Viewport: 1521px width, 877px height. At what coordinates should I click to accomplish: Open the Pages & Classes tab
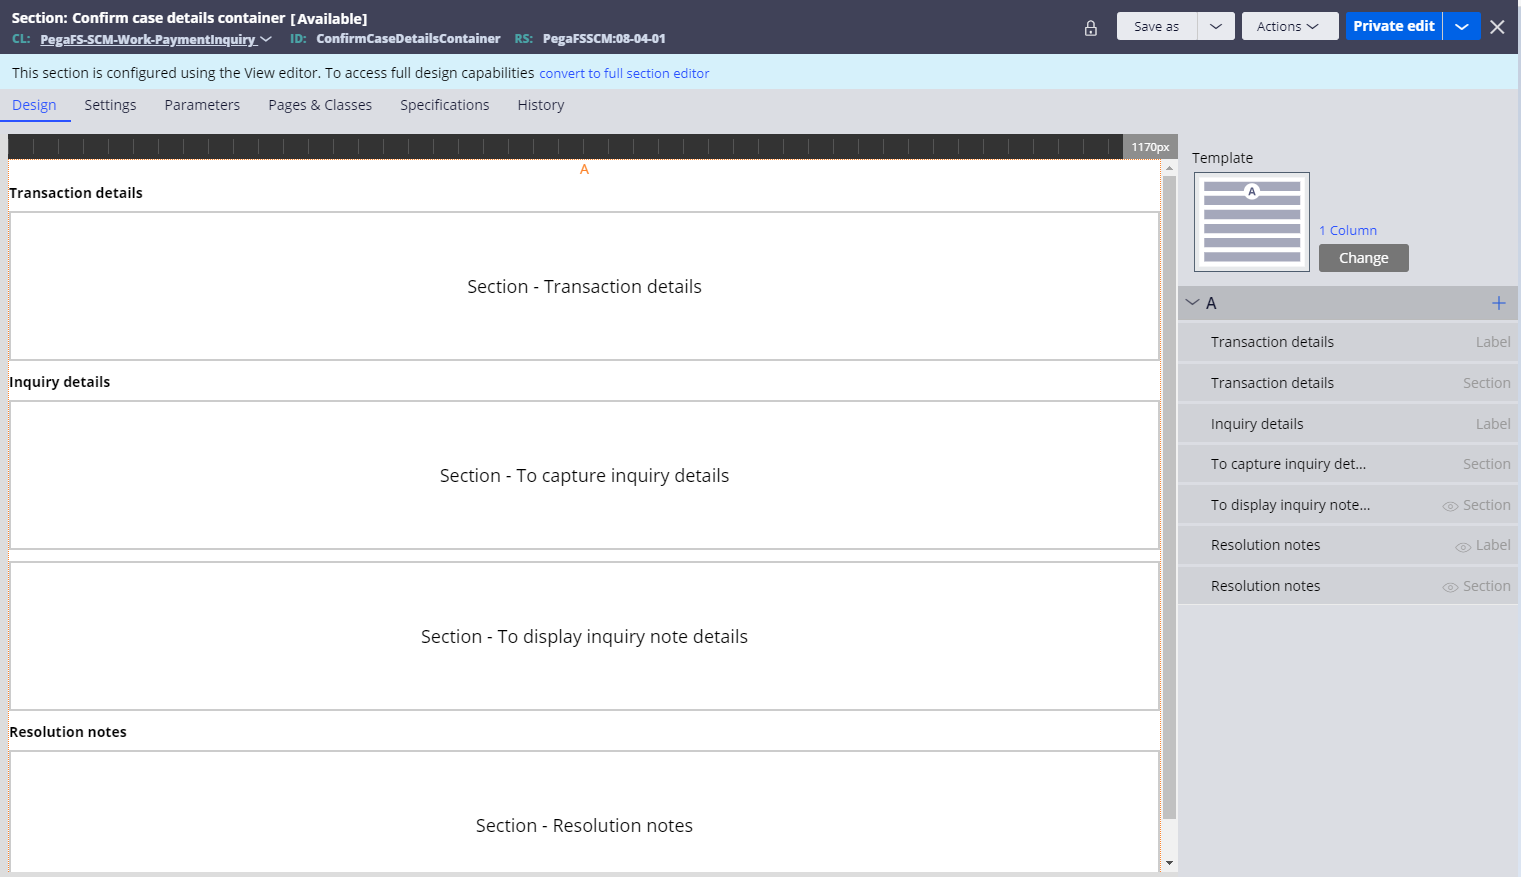coord(320,105)
